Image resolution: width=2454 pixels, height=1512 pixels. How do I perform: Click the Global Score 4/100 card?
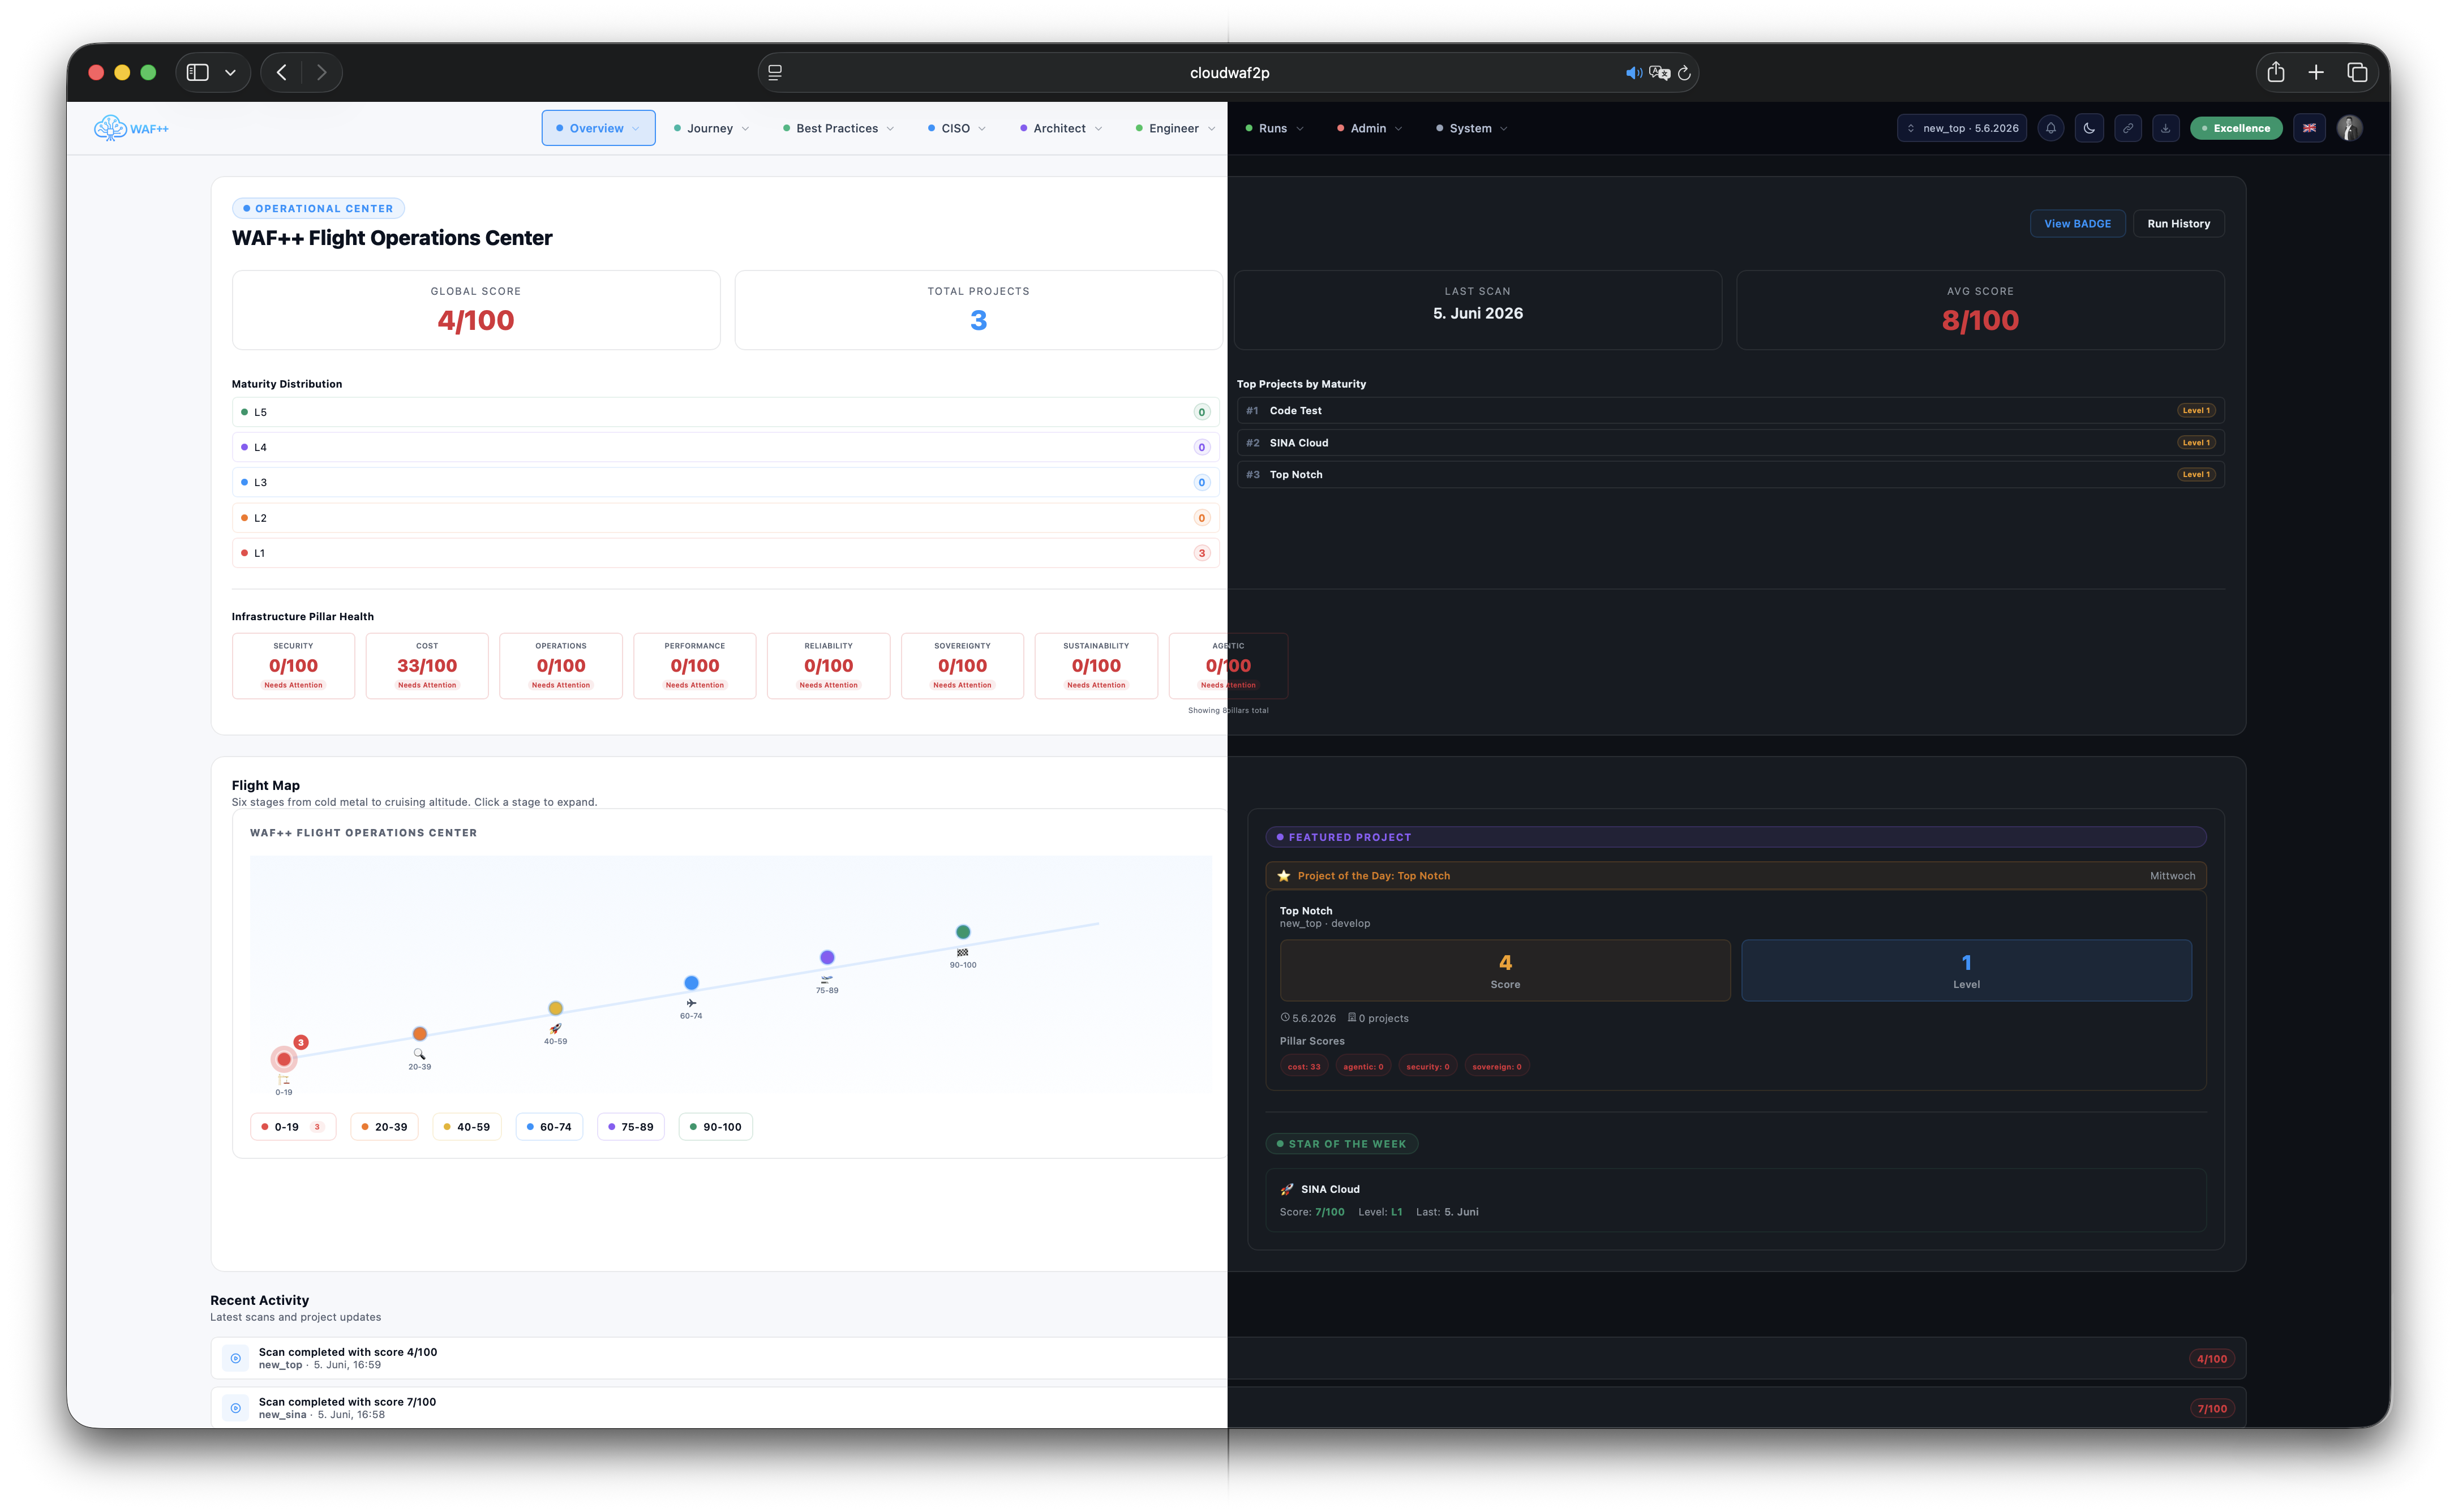click(476, 310)
